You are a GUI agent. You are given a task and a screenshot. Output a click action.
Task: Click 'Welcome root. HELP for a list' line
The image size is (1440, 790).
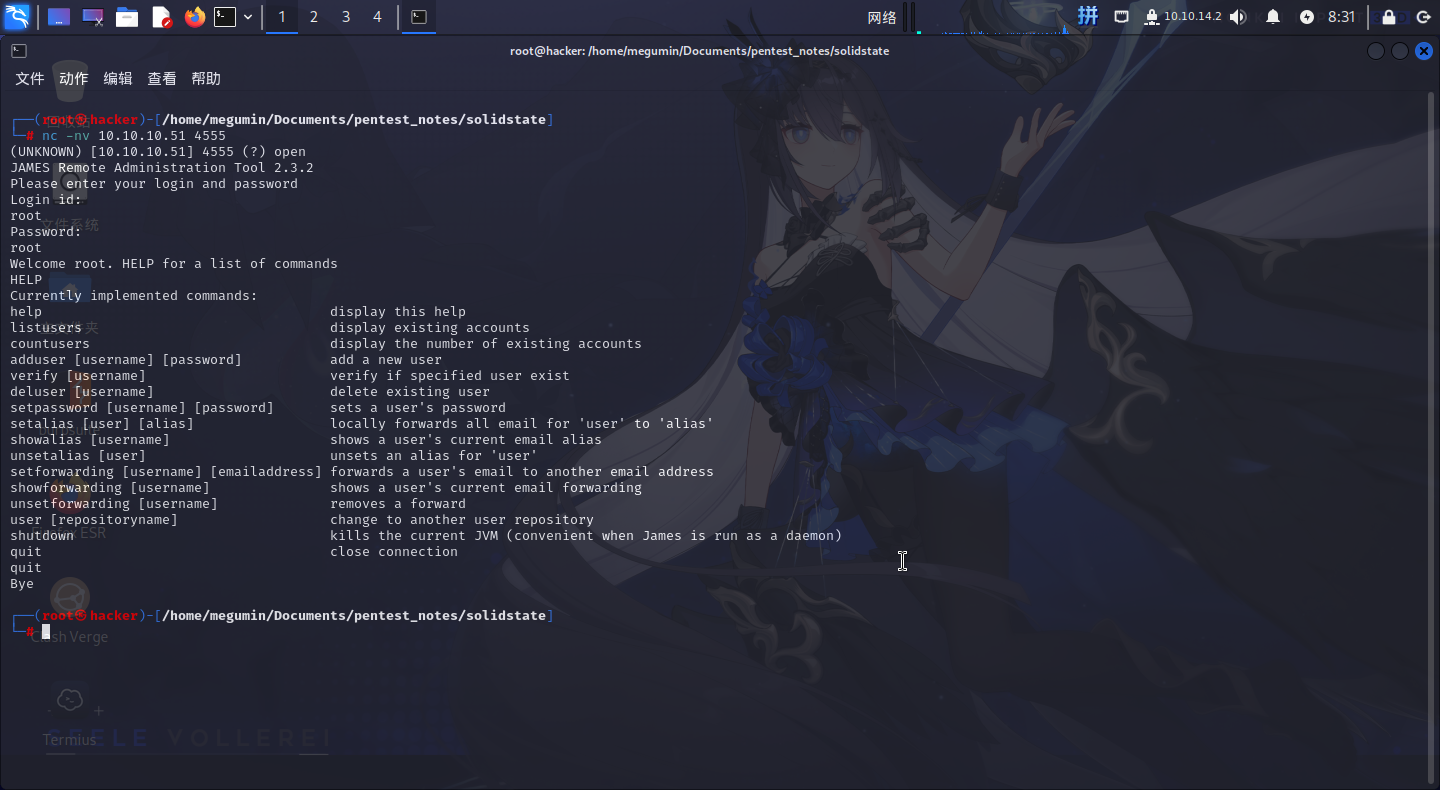tap(174, 264)
